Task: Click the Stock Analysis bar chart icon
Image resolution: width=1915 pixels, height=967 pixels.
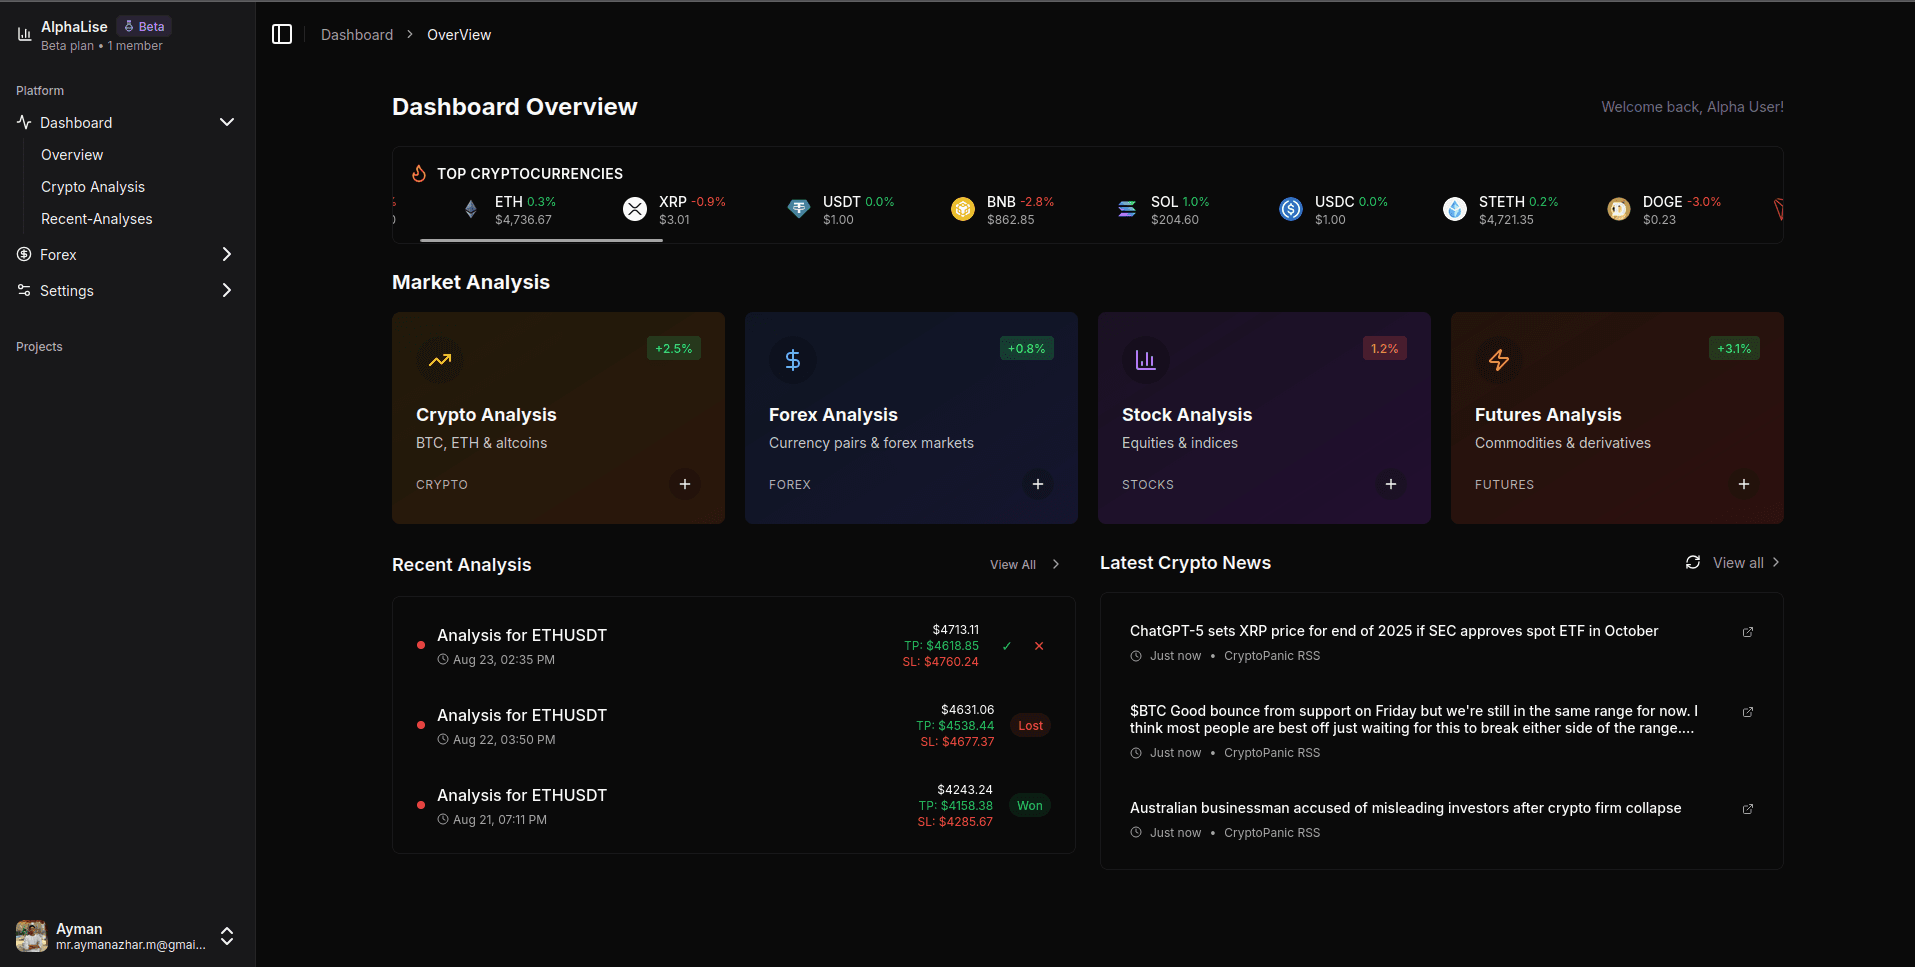Action: 1145,360
